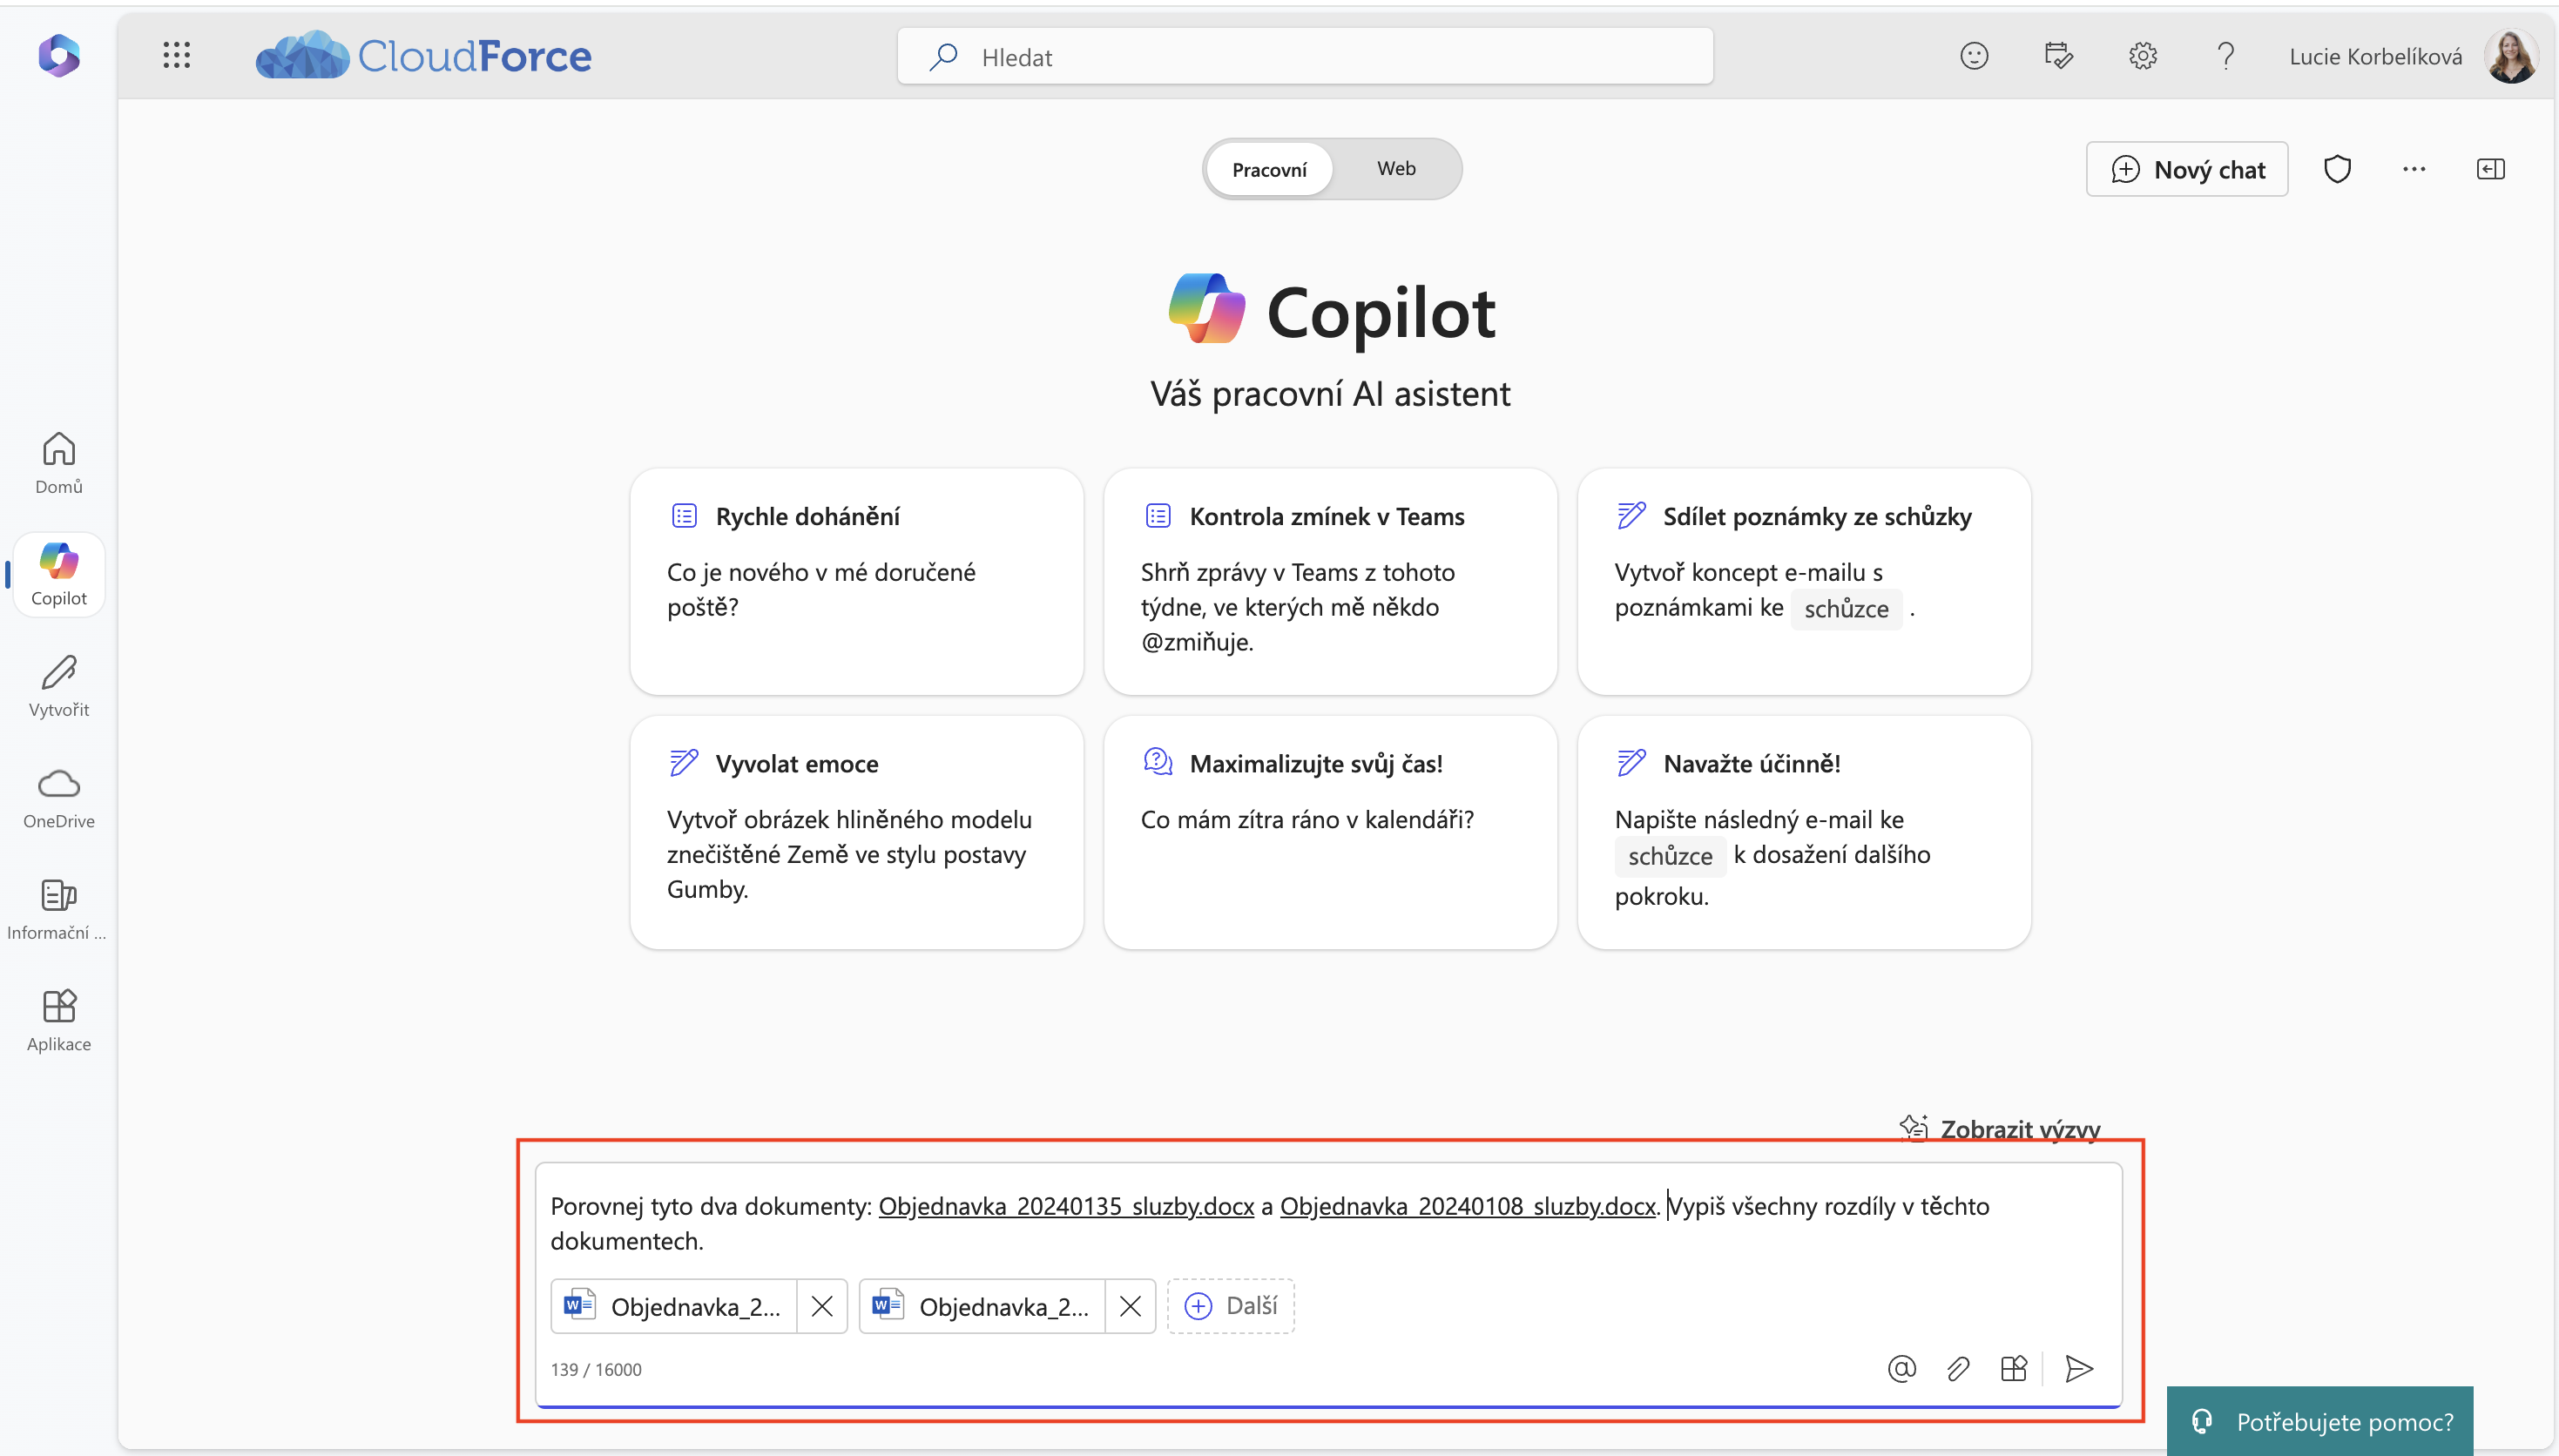Open more options ellipsis menu

coord(2414,169)
